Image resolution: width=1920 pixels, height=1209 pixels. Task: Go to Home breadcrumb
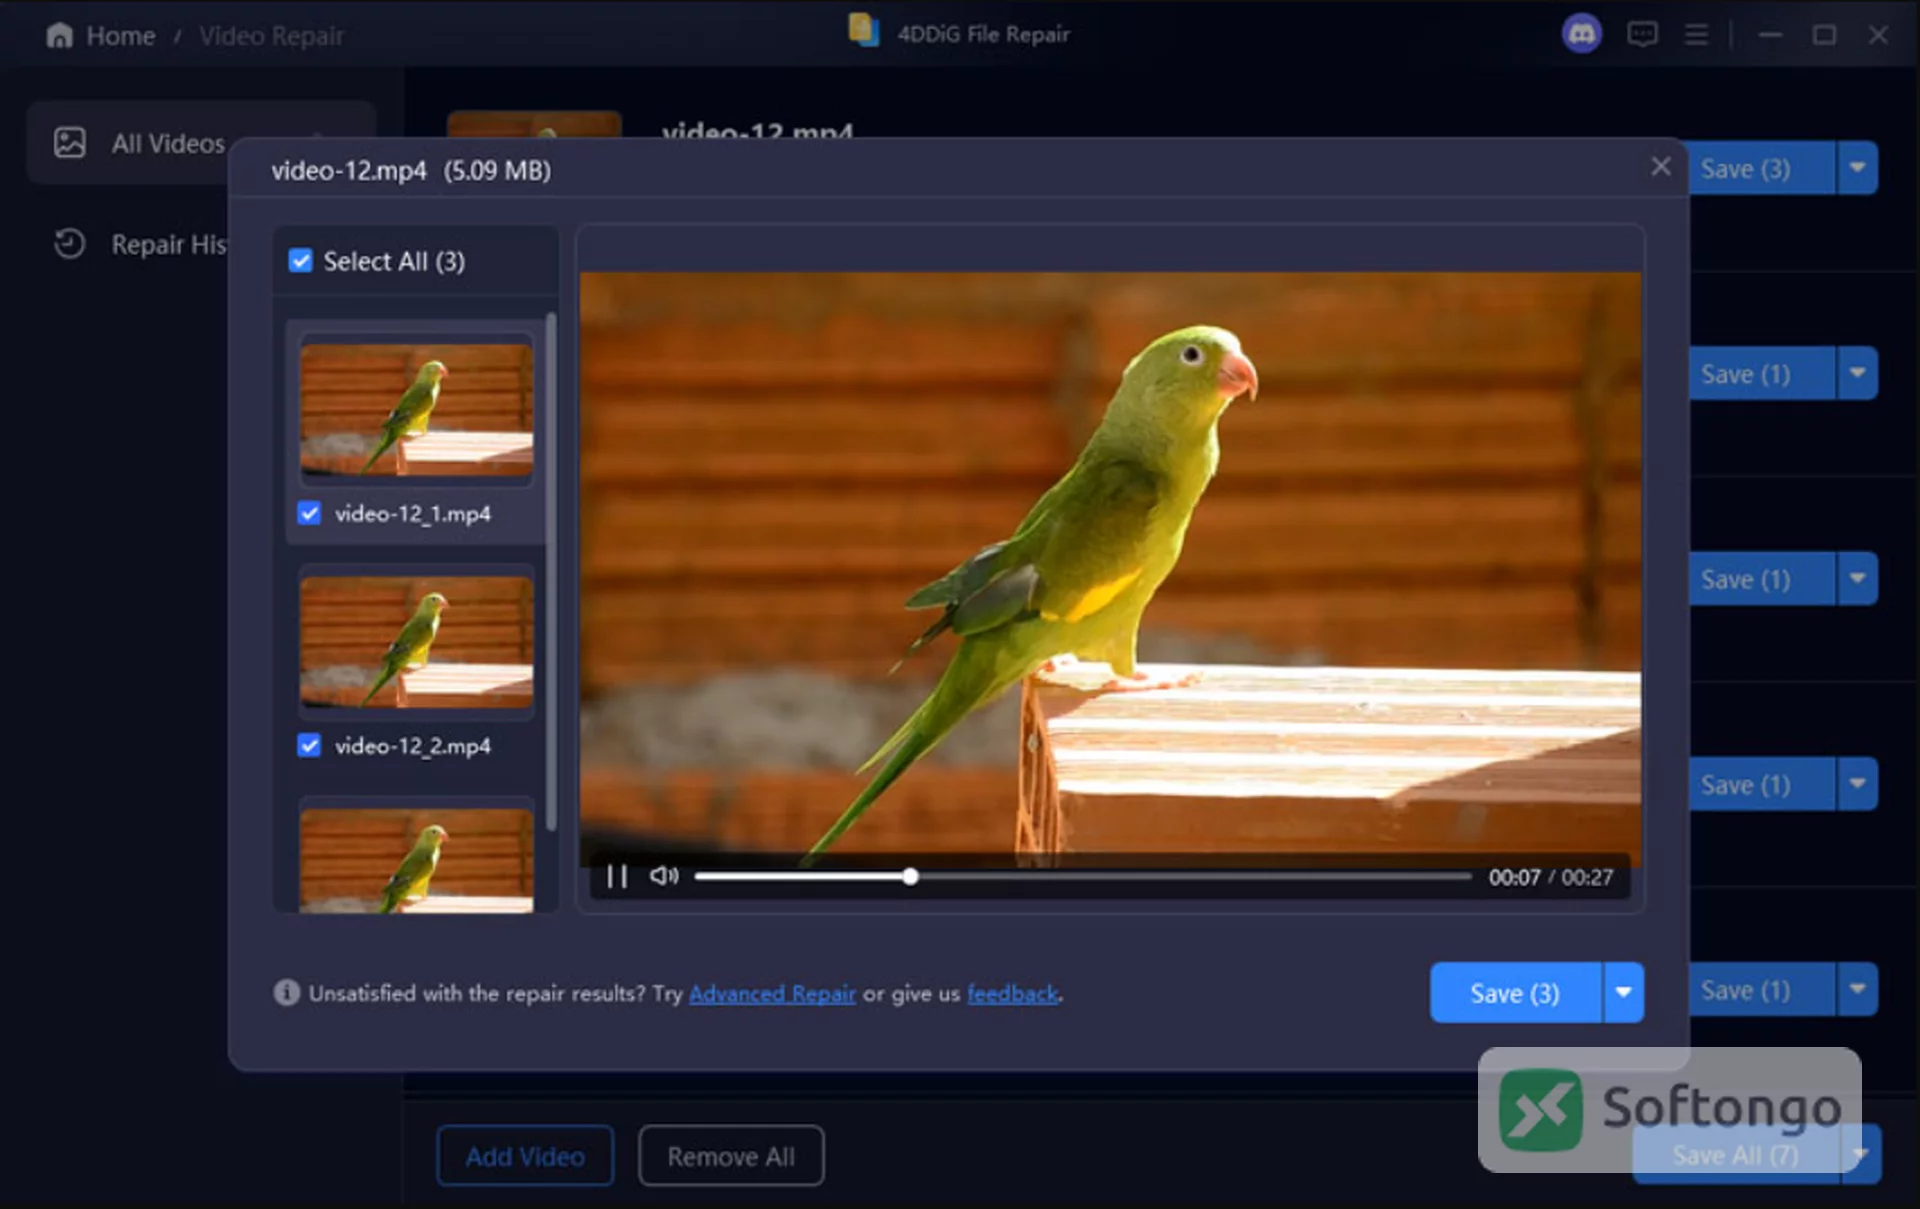click(x=120, y=36)
